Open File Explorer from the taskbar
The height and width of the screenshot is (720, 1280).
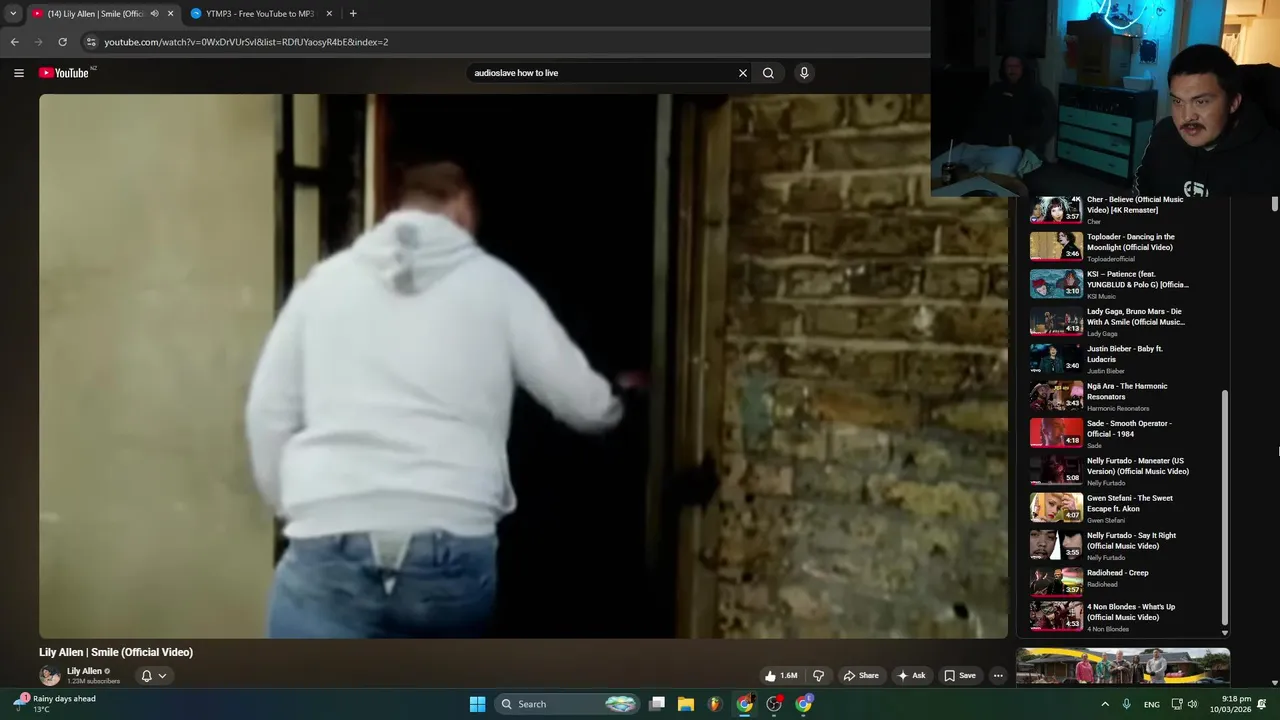(x=686, y=704)
